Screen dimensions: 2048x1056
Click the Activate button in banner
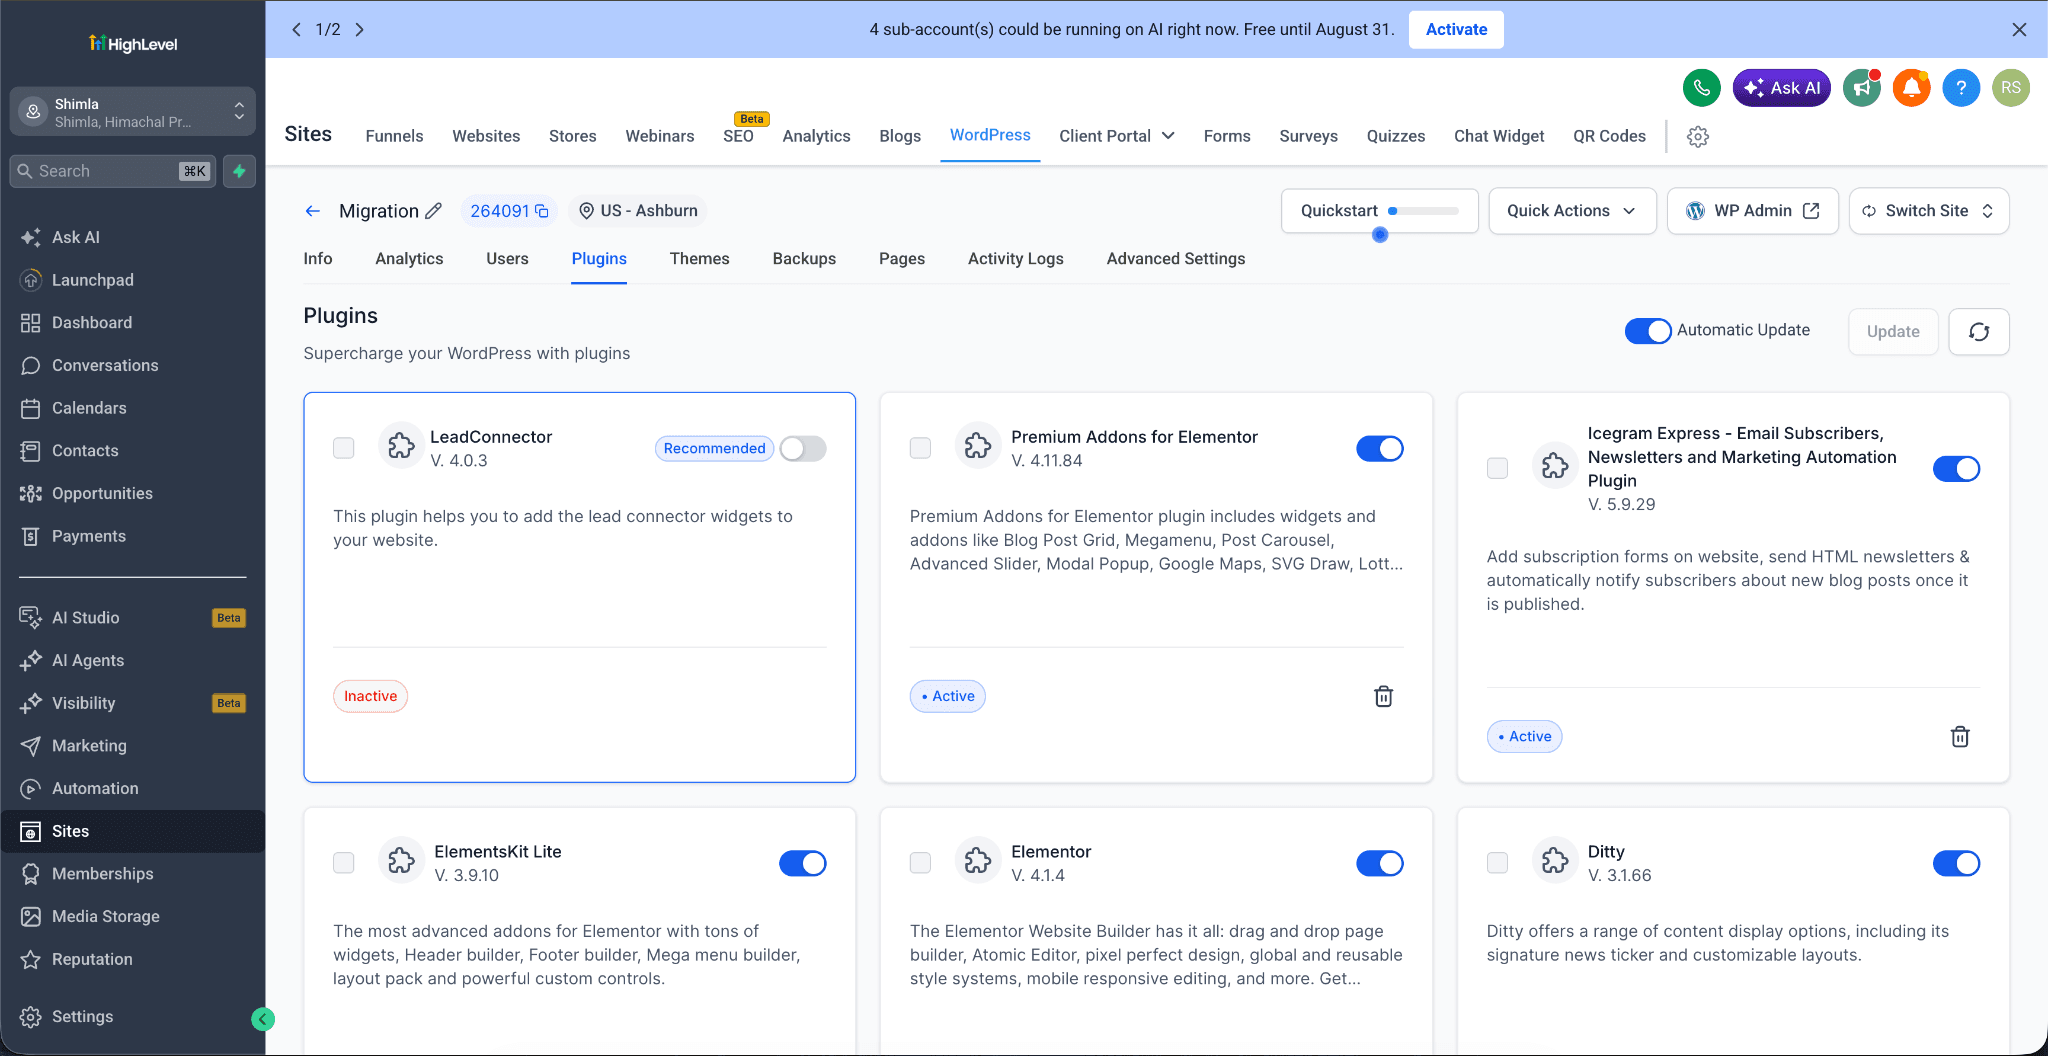click(x=1456, y=29)
